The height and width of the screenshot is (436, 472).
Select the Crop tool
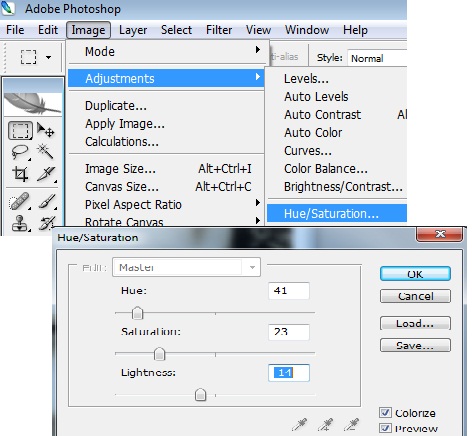point(20,174)
